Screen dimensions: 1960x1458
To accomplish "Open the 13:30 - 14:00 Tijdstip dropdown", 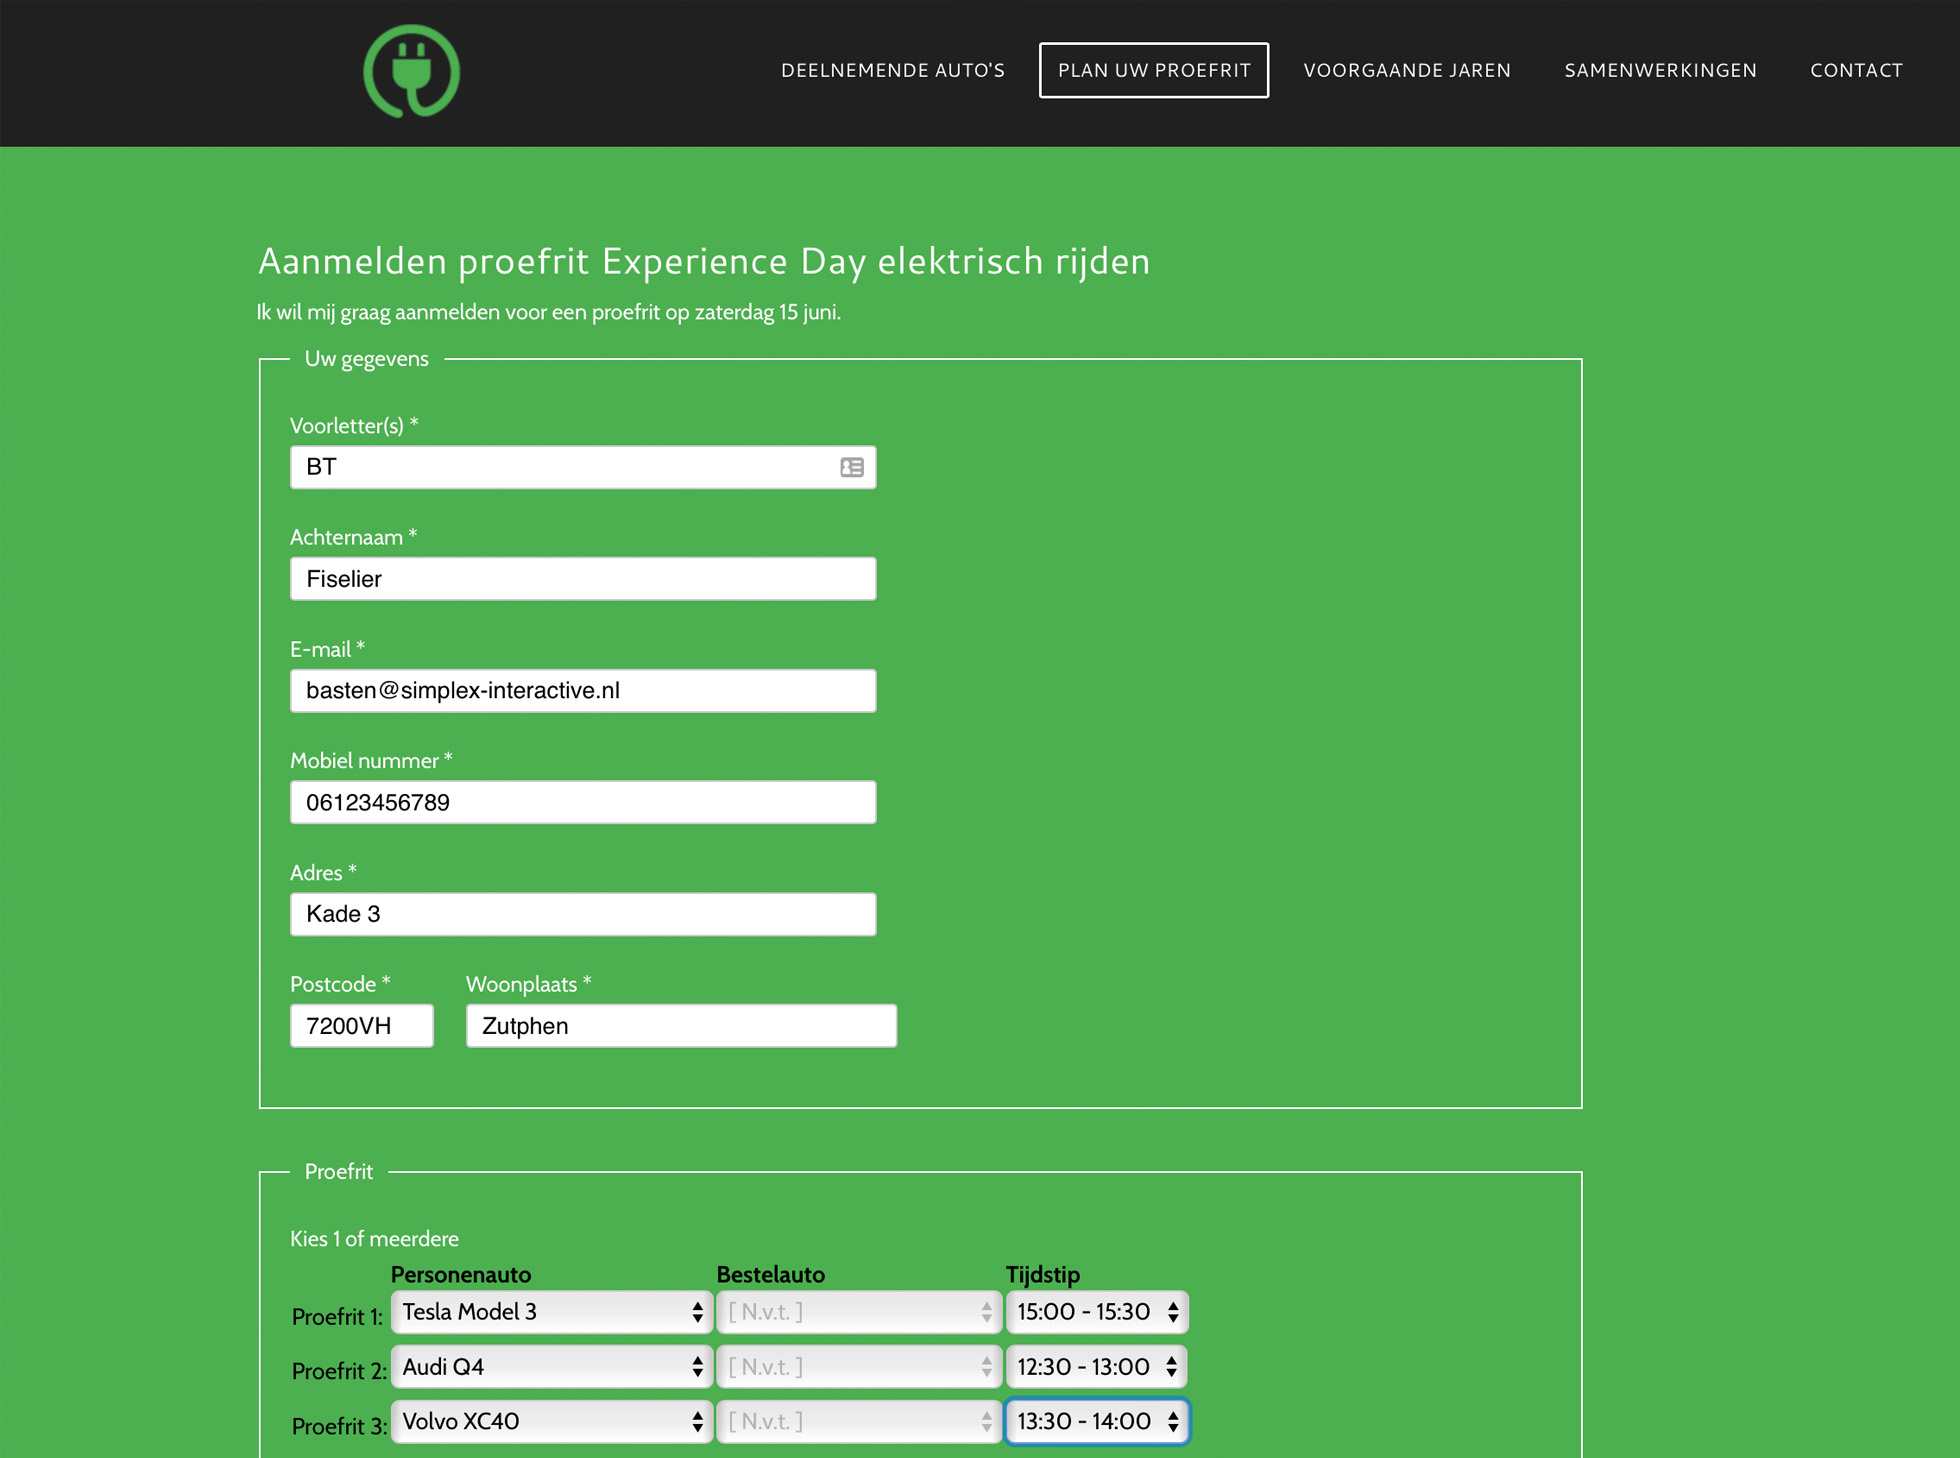I will [1096, 1421].
